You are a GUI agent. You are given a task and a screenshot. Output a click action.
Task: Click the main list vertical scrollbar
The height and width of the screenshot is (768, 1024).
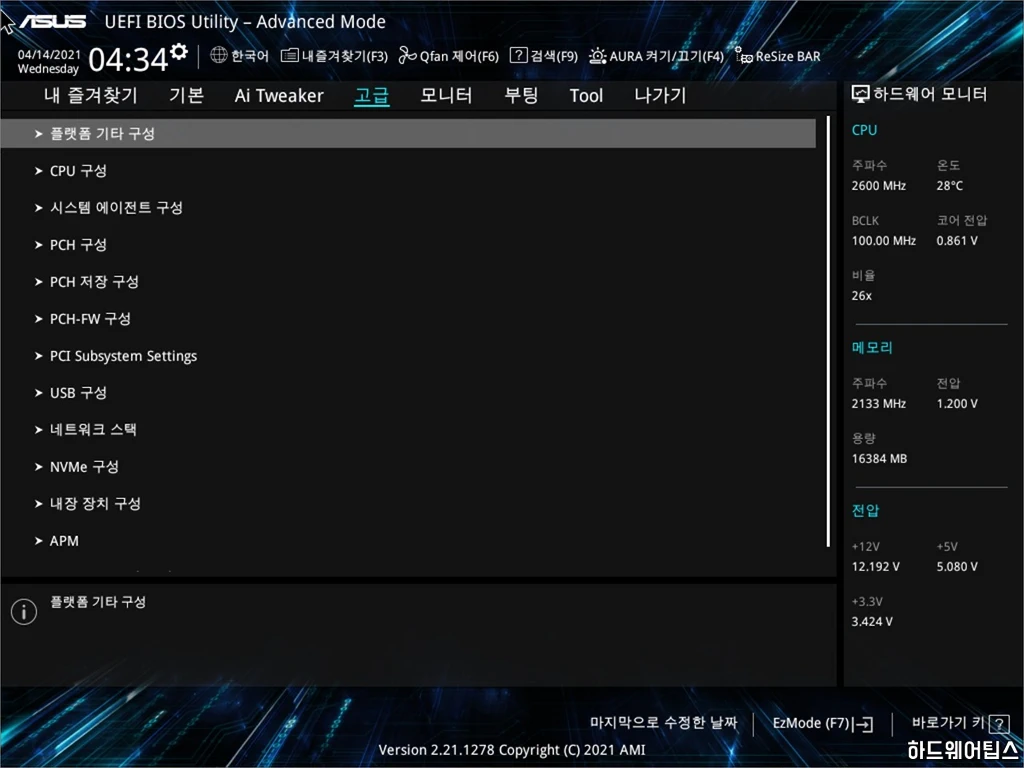coord(828,331)
